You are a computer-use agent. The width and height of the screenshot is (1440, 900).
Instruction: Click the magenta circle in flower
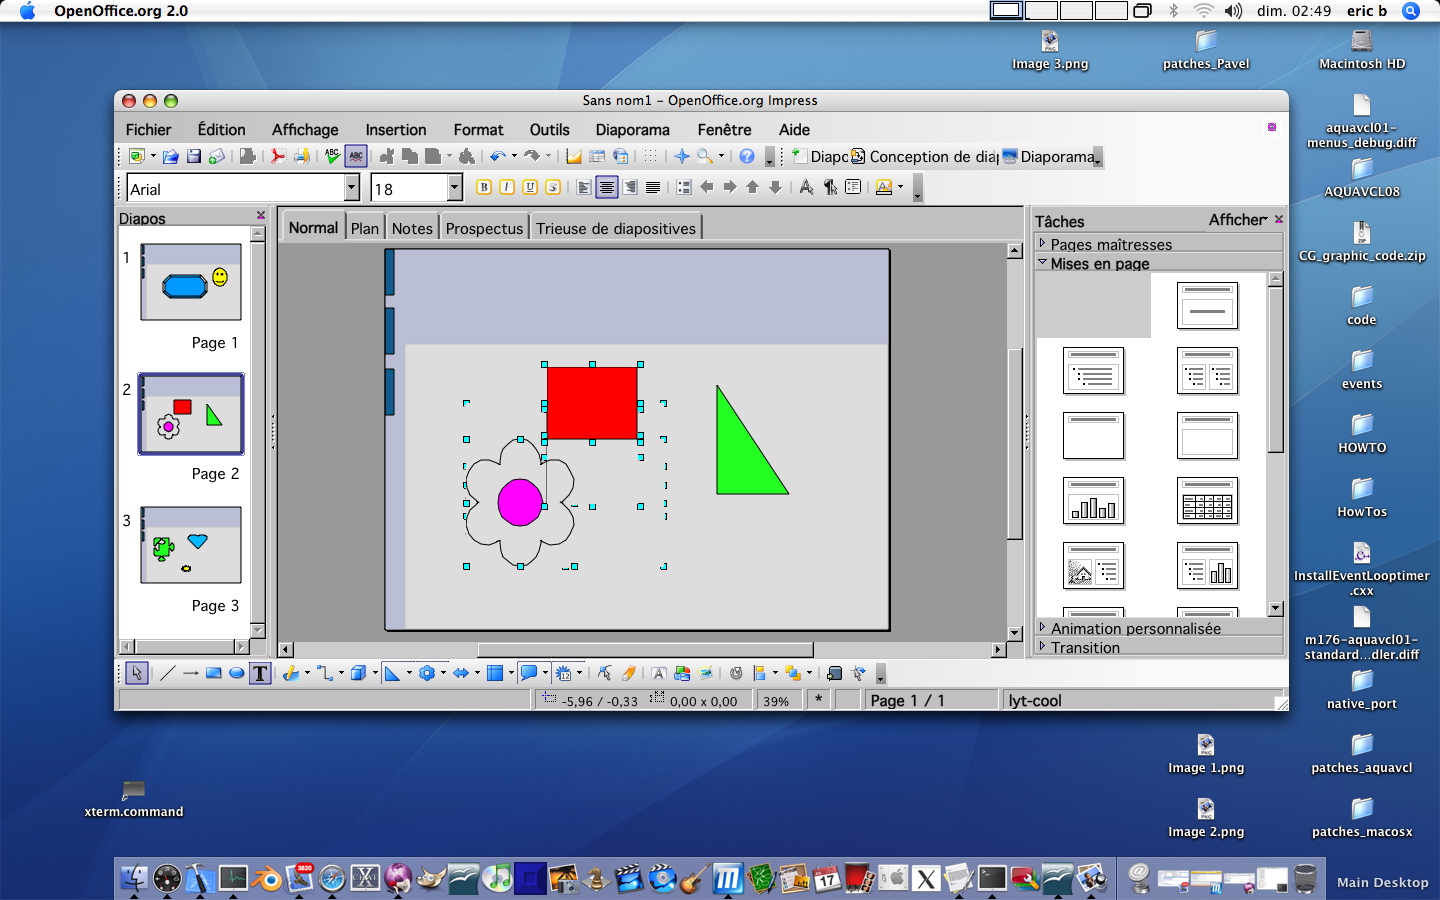pos(520,502)
